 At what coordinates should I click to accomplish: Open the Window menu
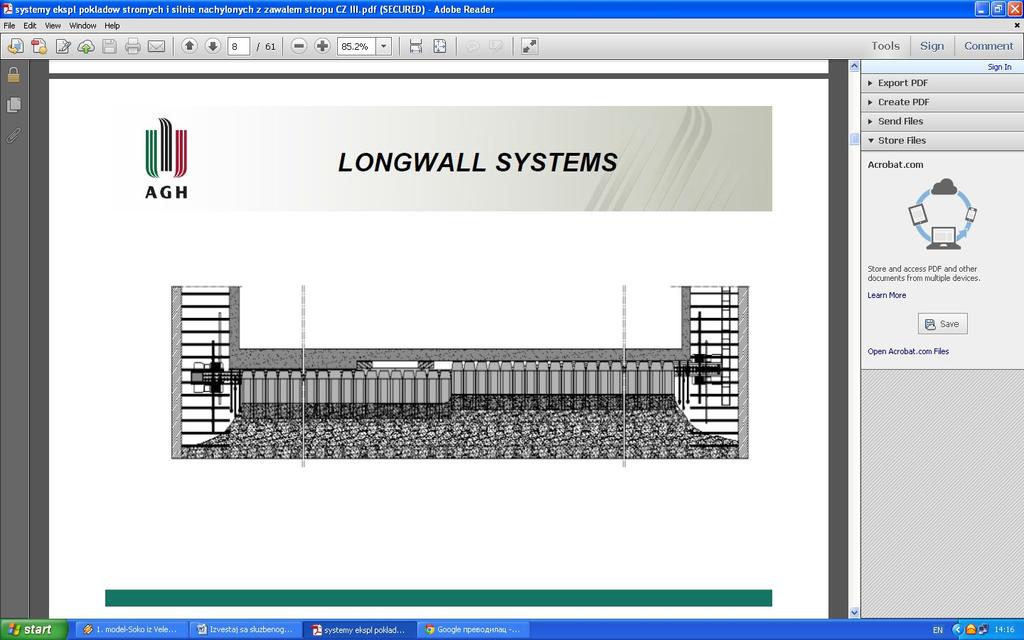click(x=83, y=25)
